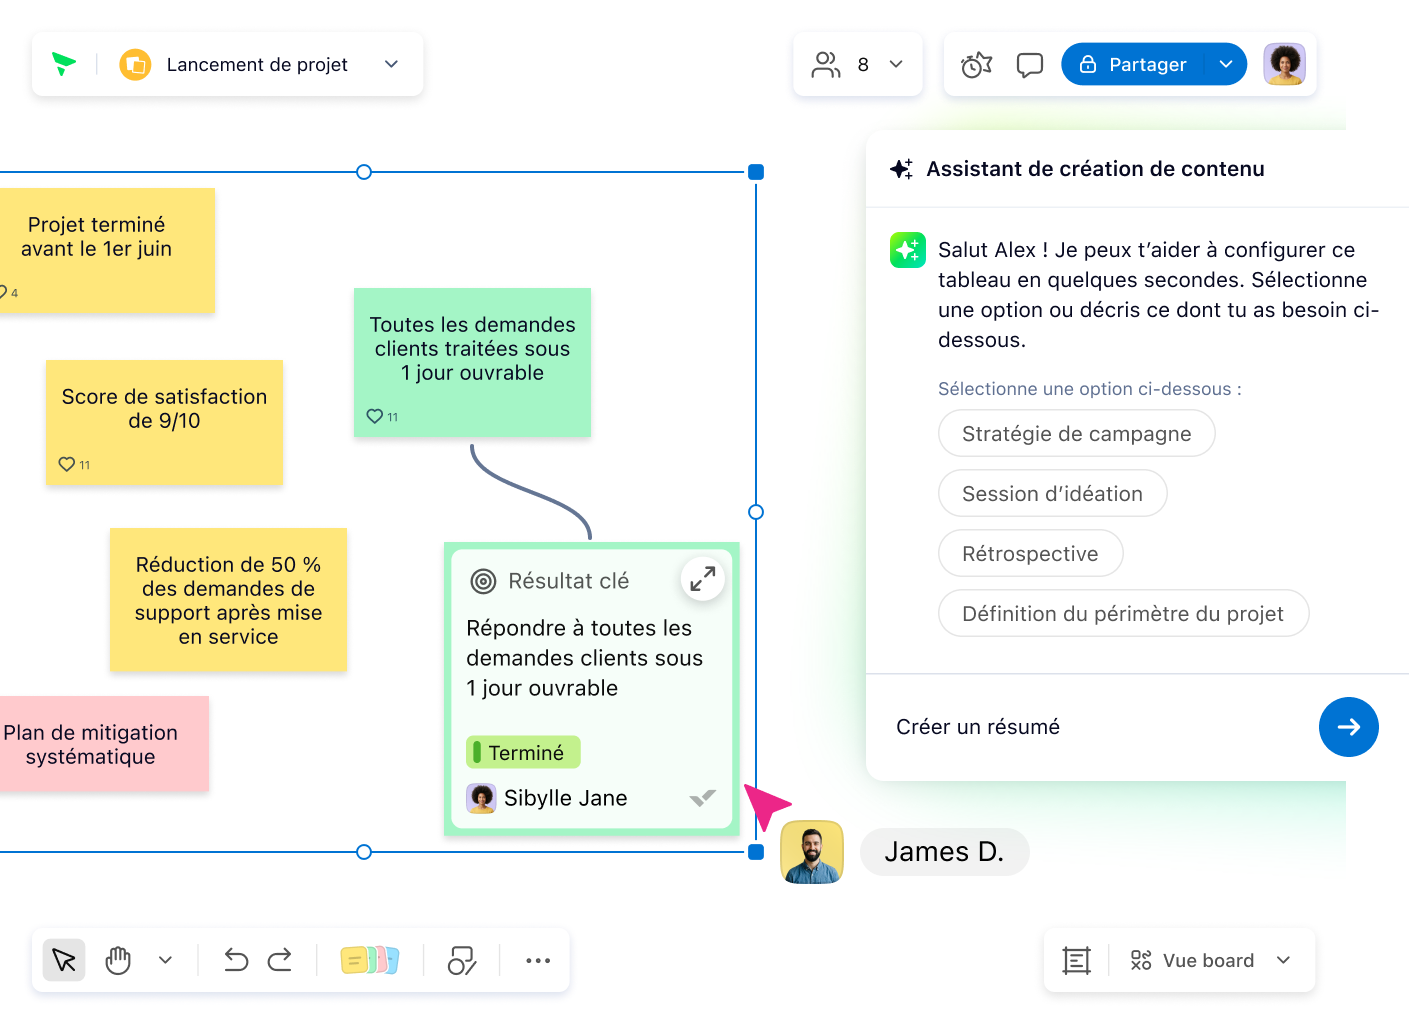The width and height of the screenshot is (1409, 1024).
Task: Click the redo arrow
Action: pos(280,961)
